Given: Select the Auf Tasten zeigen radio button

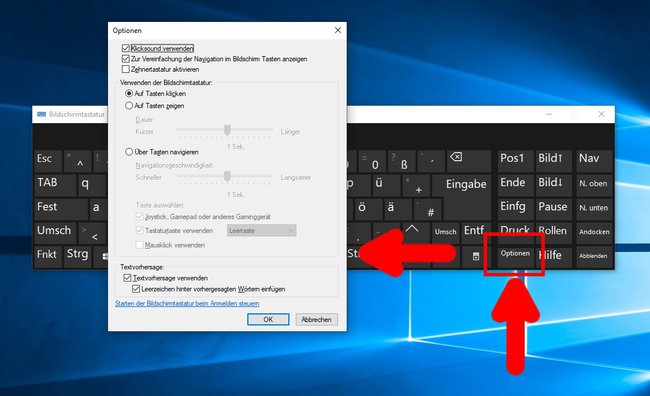Looking at the screenshot, I should coord(129,106).
